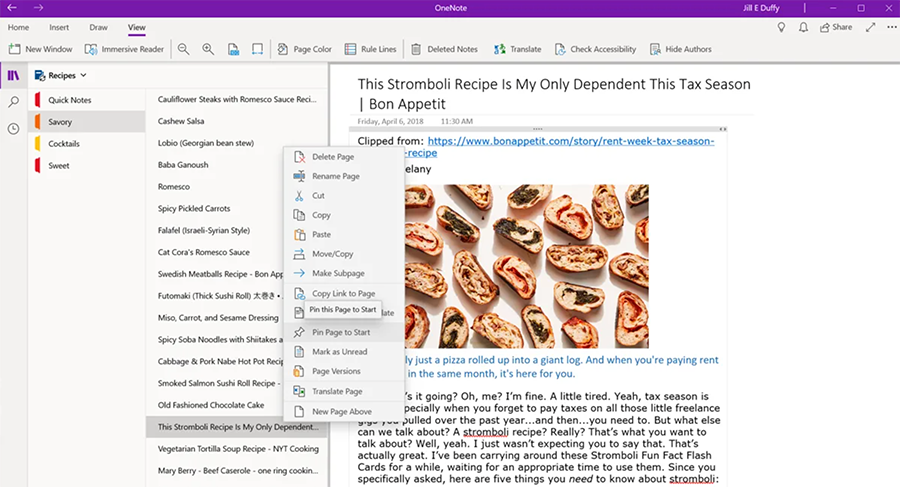Toggle Rule Lines

[x=371, y=49]
